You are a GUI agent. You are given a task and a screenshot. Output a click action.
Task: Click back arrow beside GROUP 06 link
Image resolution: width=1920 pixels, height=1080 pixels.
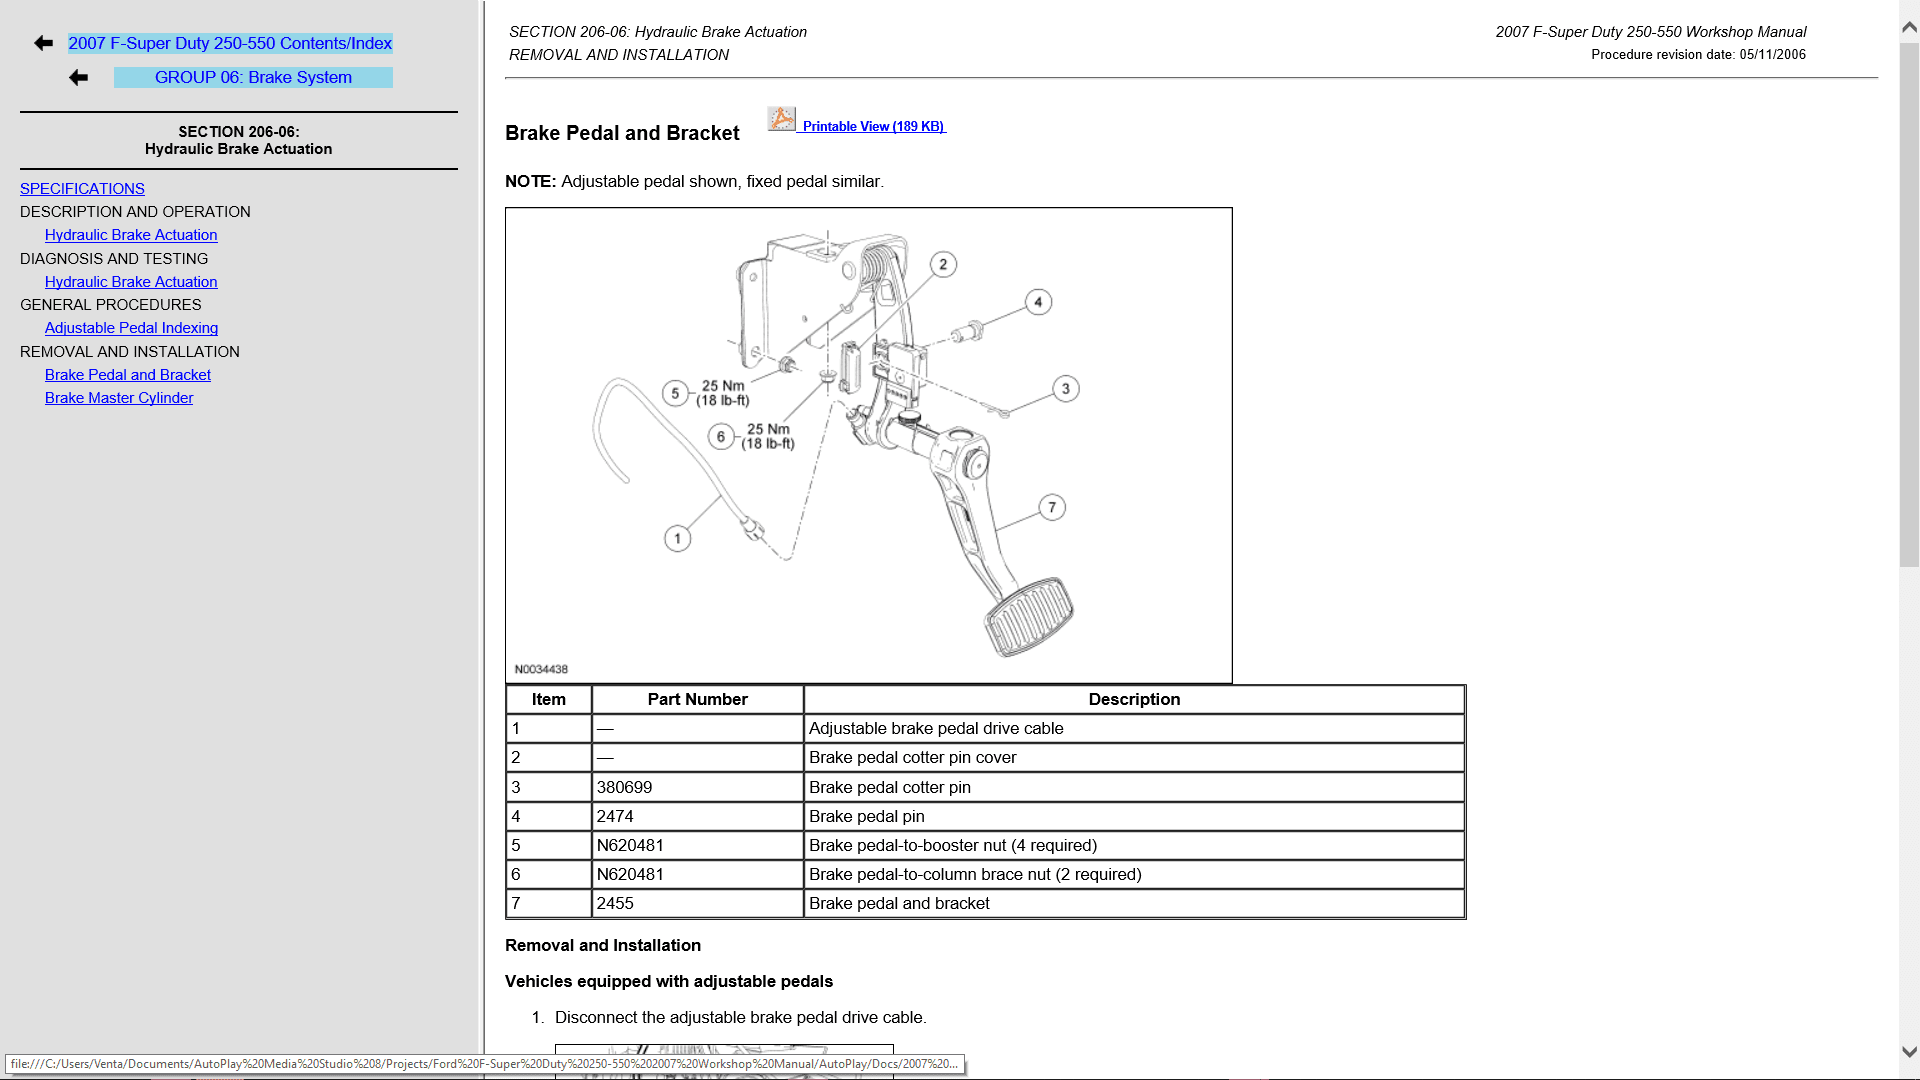(x=78, y=78)
